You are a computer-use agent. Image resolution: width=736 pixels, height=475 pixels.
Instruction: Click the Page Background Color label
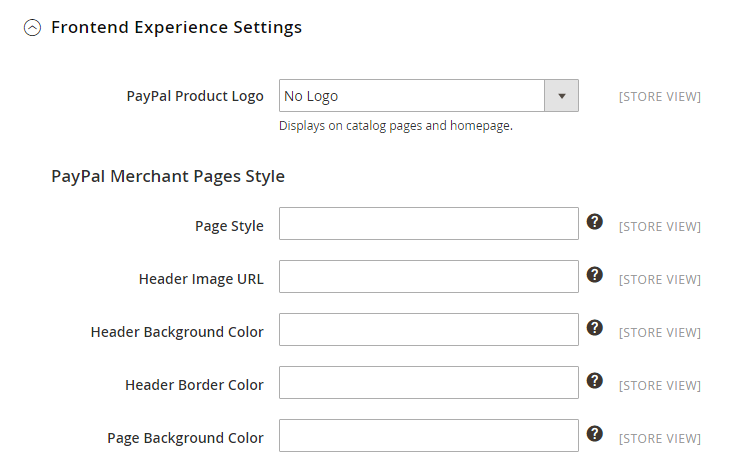point(185,438)
